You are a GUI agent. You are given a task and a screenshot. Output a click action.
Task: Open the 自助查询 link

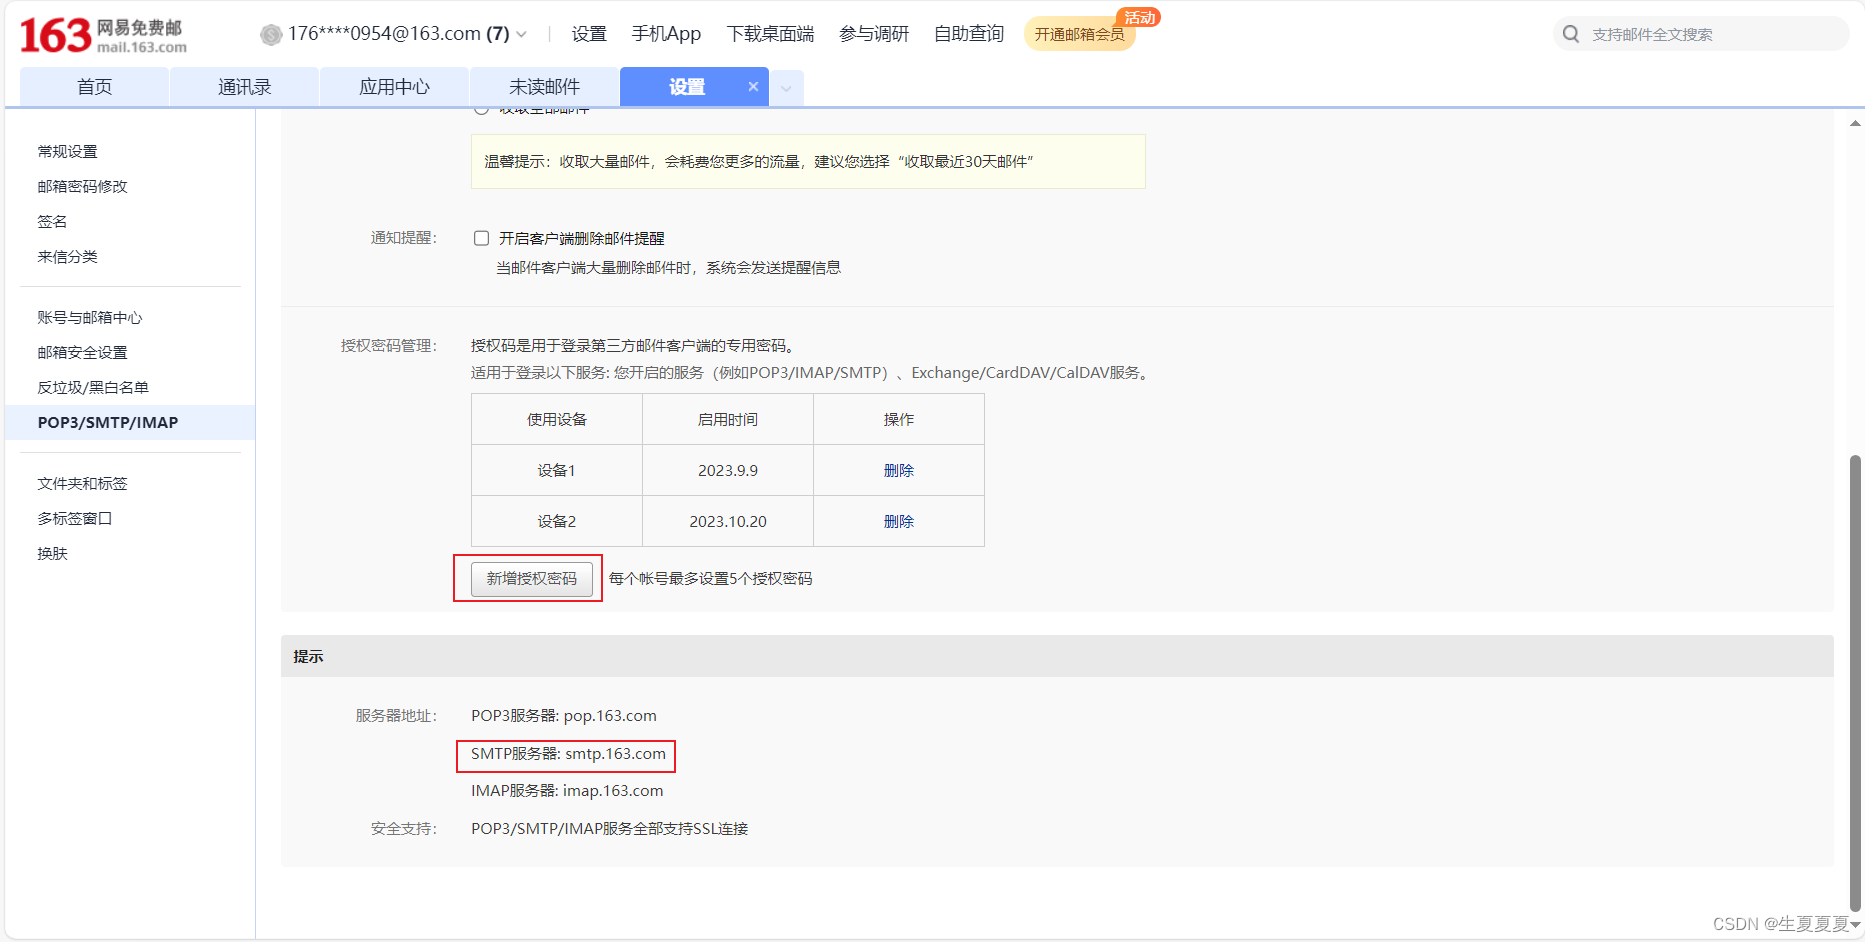point(969,34)
